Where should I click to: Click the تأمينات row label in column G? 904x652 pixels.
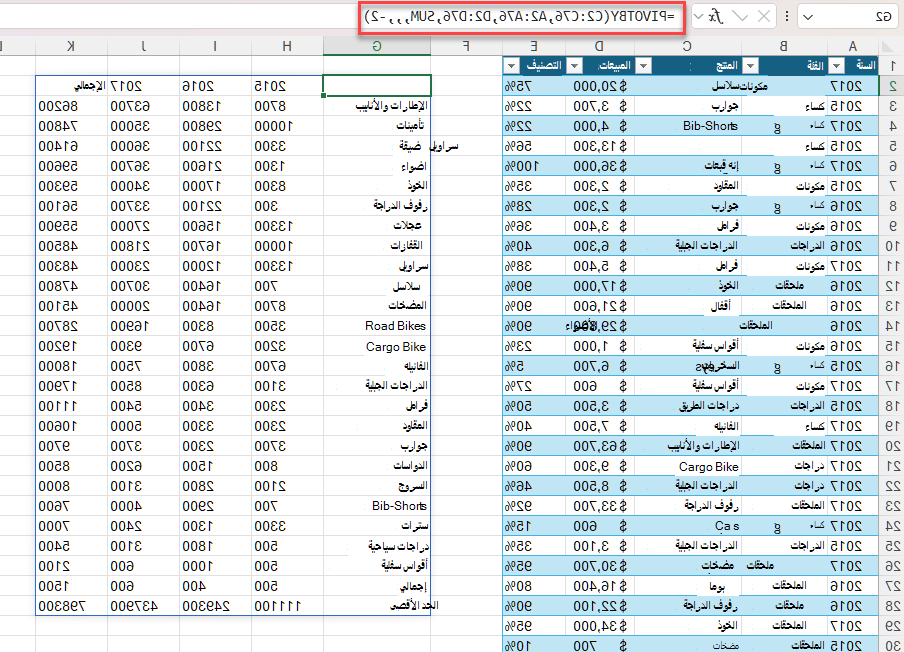[410, 126]
